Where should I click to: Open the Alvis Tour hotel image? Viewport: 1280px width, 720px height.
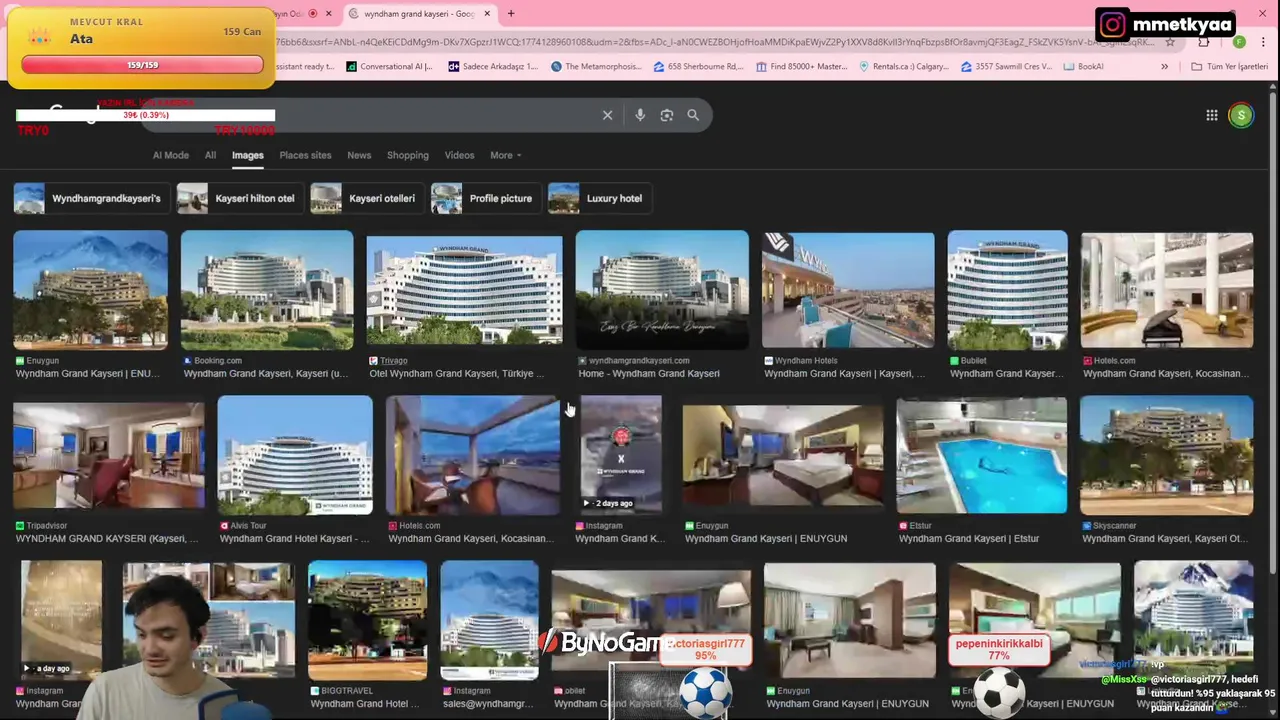tap(295, 455)
